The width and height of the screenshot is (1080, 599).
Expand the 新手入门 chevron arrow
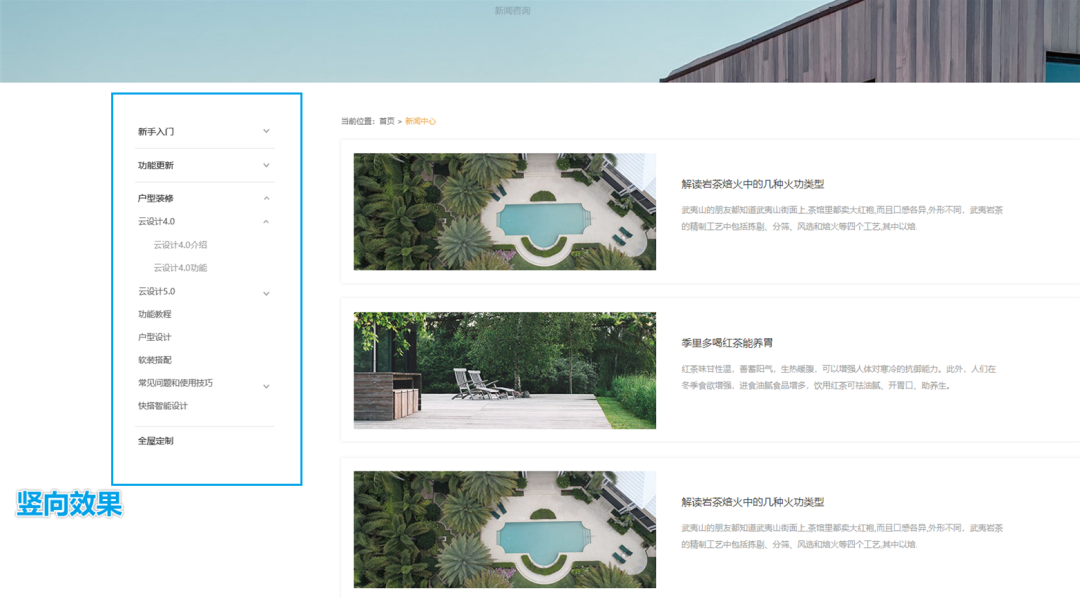(266, 131)
